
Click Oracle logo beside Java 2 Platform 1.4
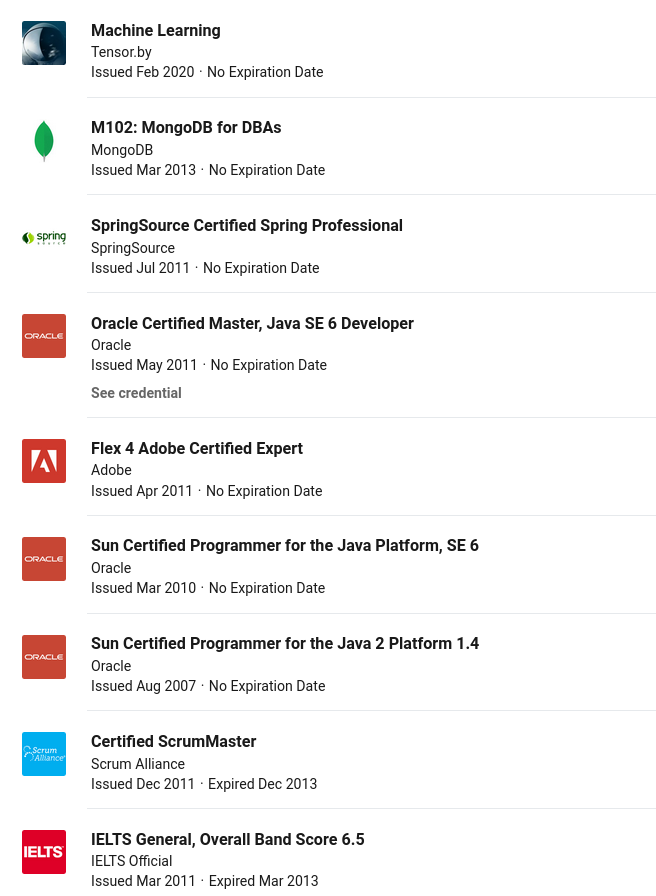pyautogui.click(x=44, y=657)
